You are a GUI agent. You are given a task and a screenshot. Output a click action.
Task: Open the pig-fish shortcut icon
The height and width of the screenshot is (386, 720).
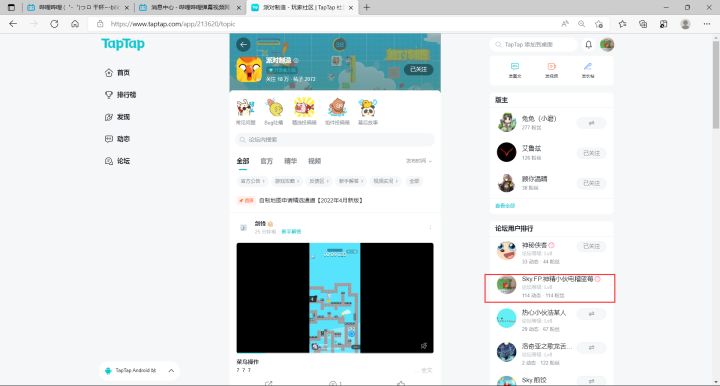pos(304,108)
